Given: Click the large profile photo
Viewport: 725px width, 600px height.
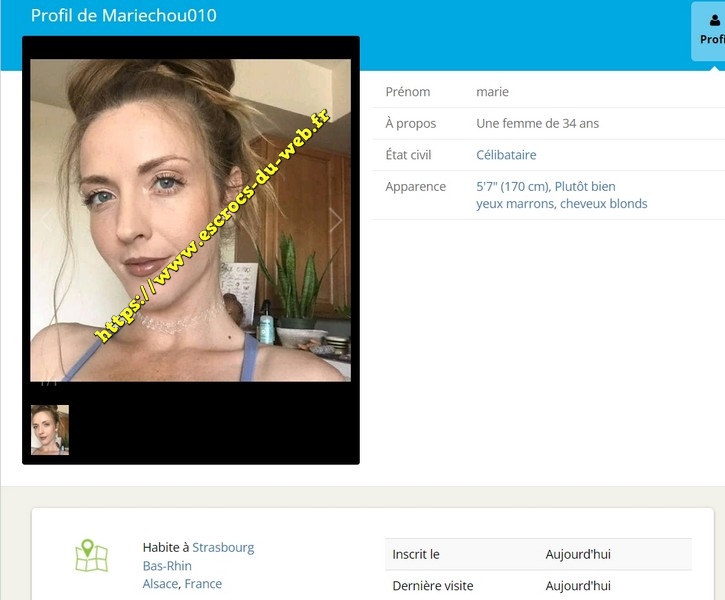Looking at the screenshot, I should 190,220.
